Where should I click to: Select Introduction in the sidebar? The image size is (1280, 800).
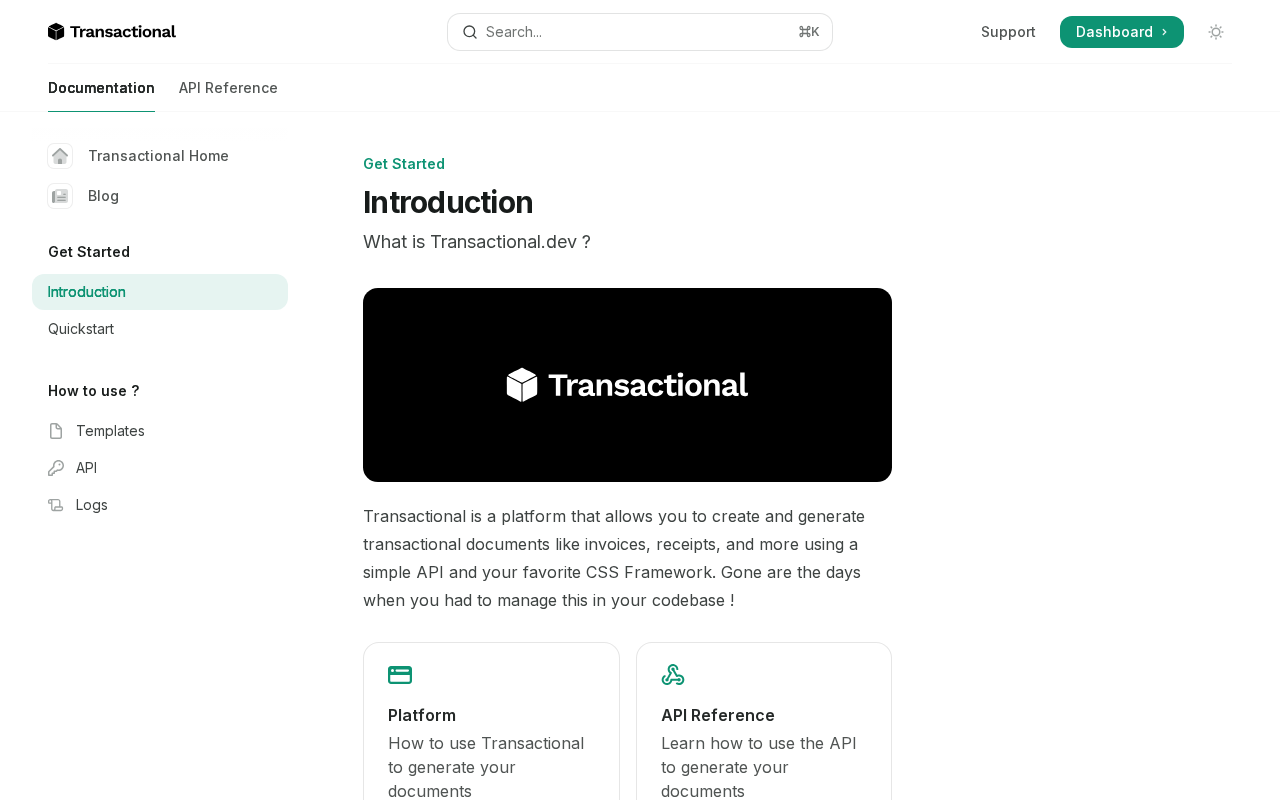tap(87, 292)
